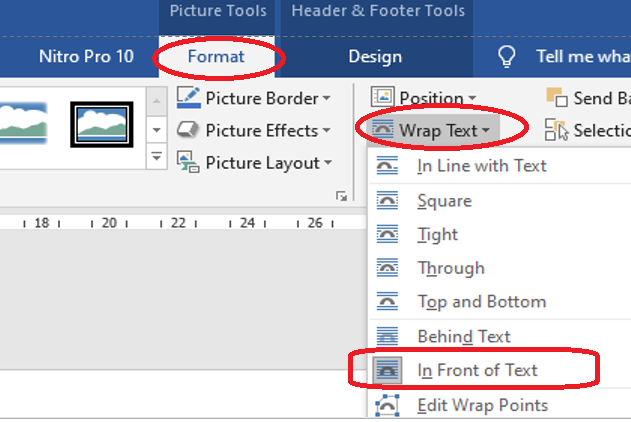Viewport: 631px width, 422px height.
Task: Expand the Picture Border dropdown arrow
Action: pos(327,98)
